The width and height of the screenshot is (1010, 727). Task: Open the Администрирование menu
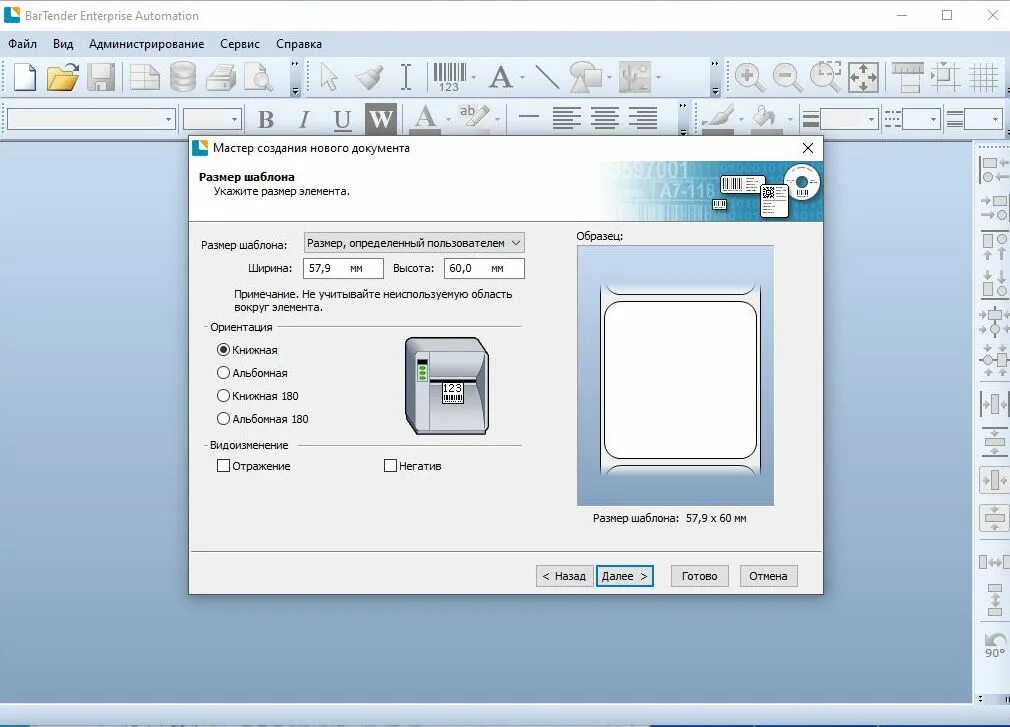146,44
